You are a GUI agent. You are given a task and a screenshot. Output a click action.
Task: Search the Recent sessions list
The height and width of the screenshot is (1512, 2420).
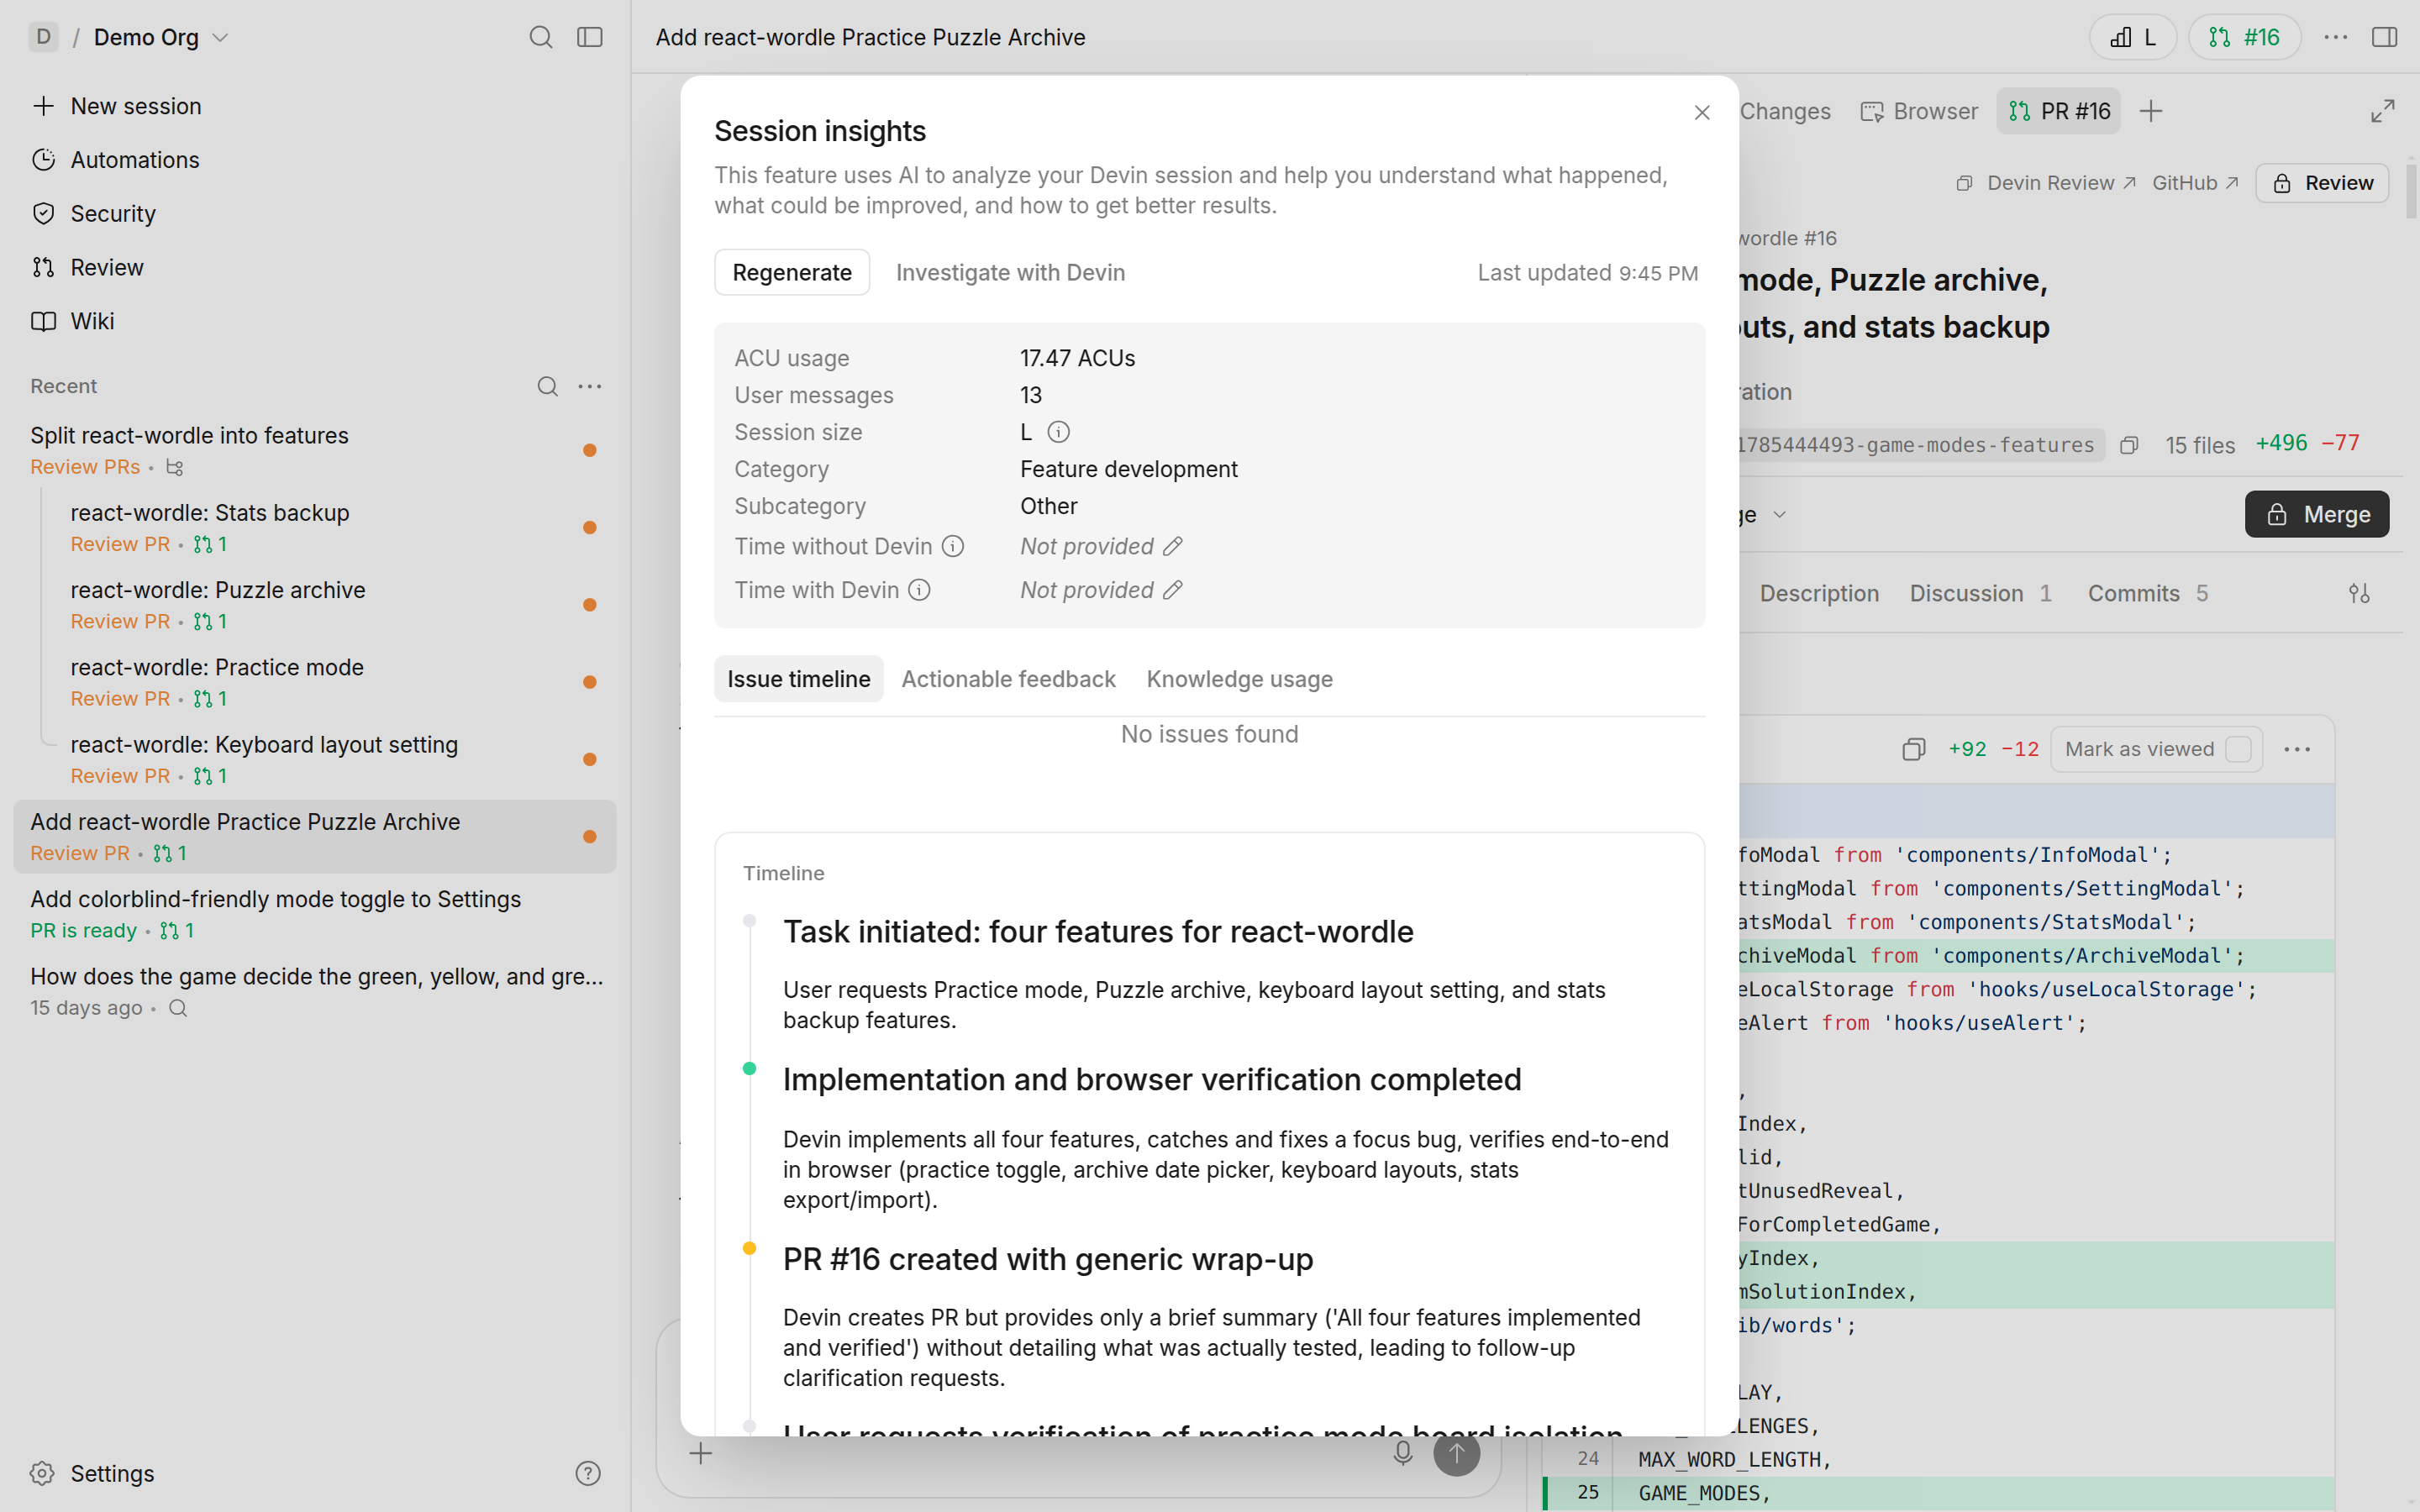(x=547, y=386)
